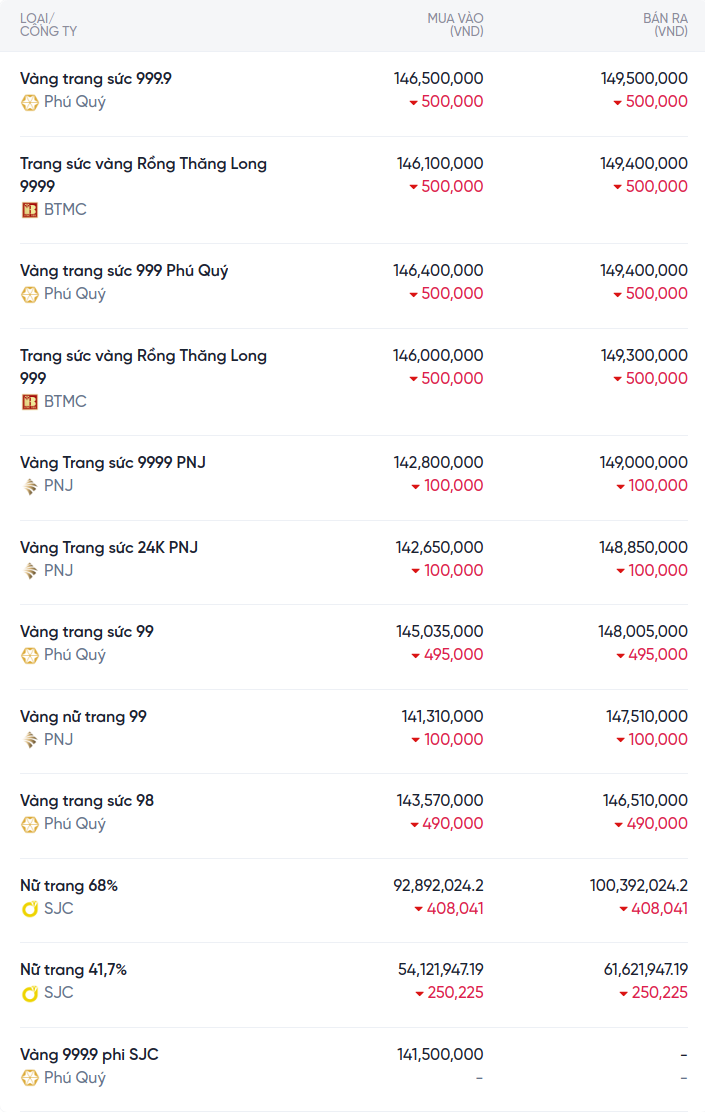705x1112 pixels.
Task: Click Phú Quý logo under Vàng trang sức 999.9
Action: (30, 102)
